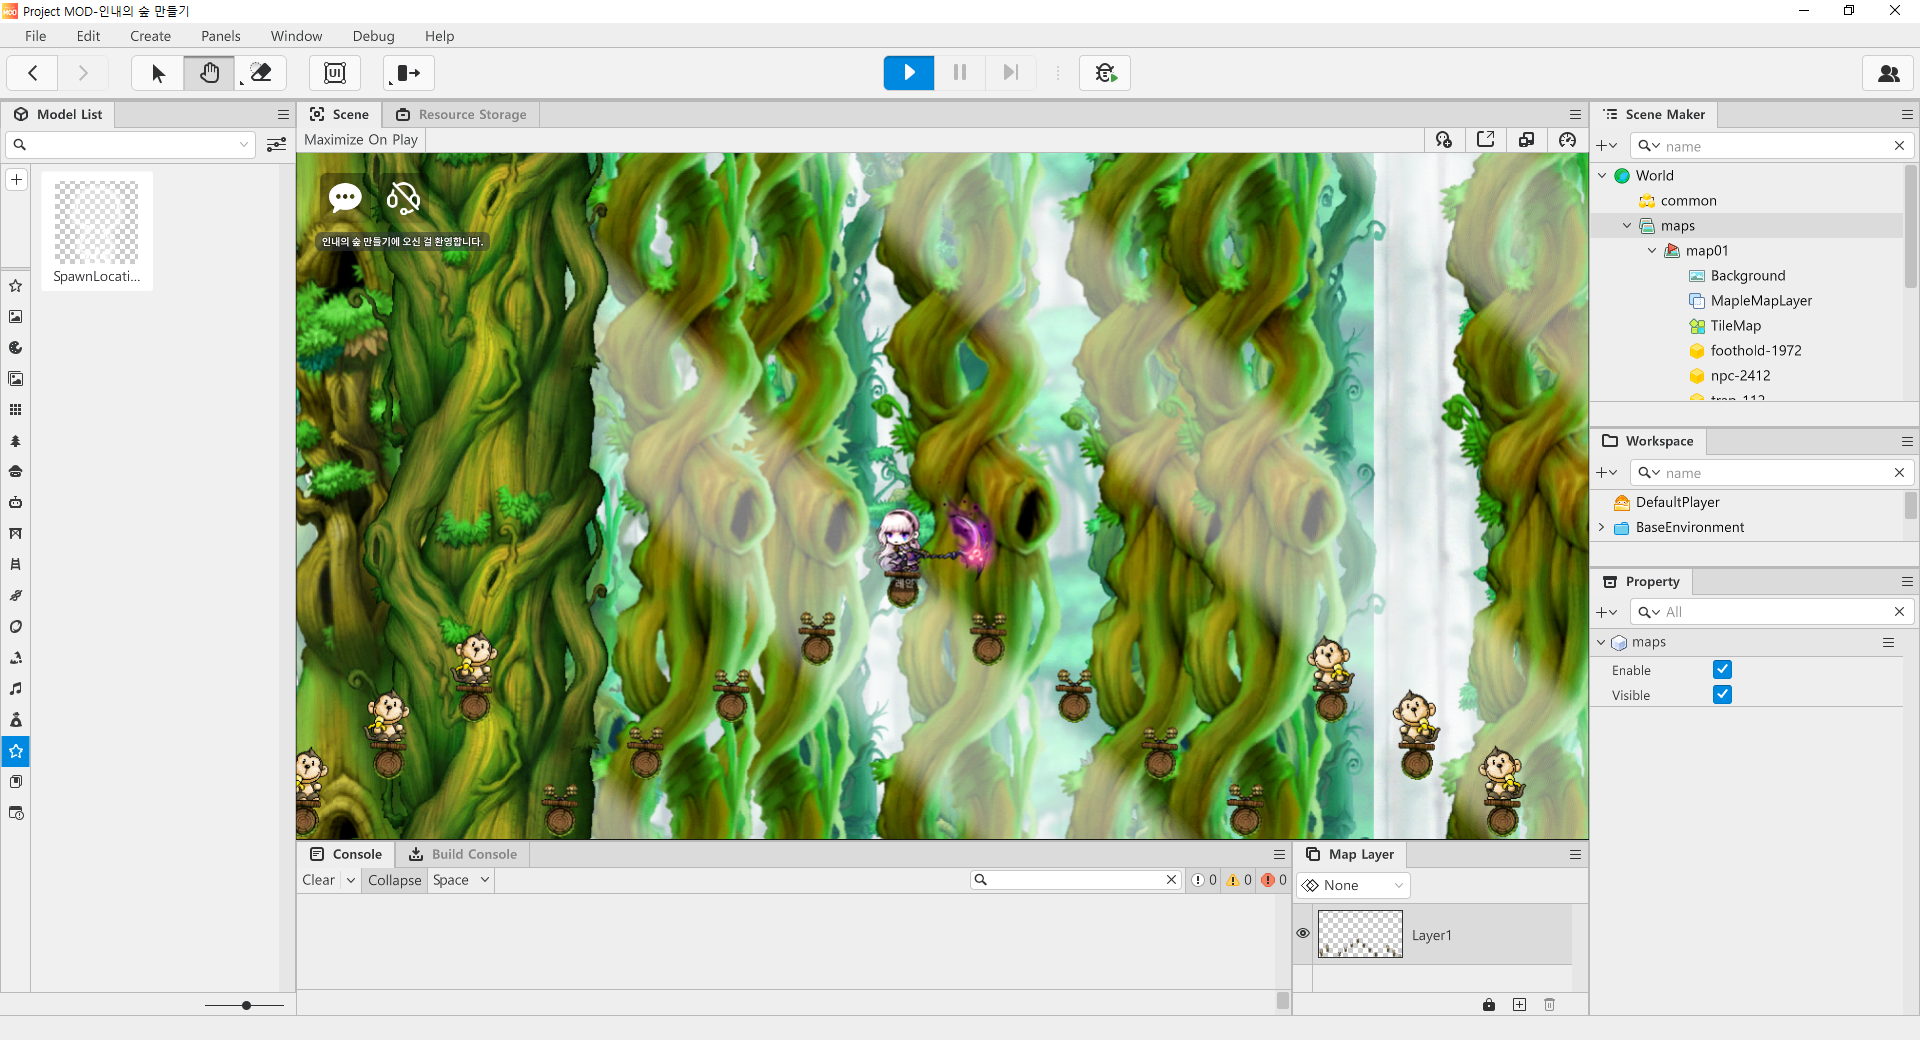Click the pop-out scene window icon
The height and width of the screenshot is (1040, 1920).
point(1486,140)
